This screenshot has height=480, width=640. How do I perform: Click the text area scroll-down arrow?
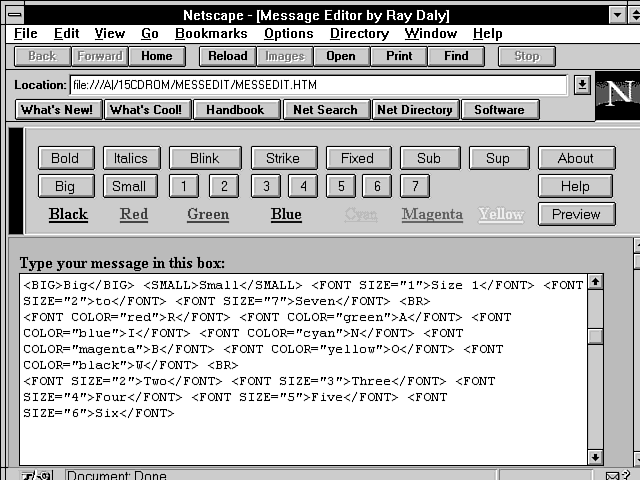[596, 457]
